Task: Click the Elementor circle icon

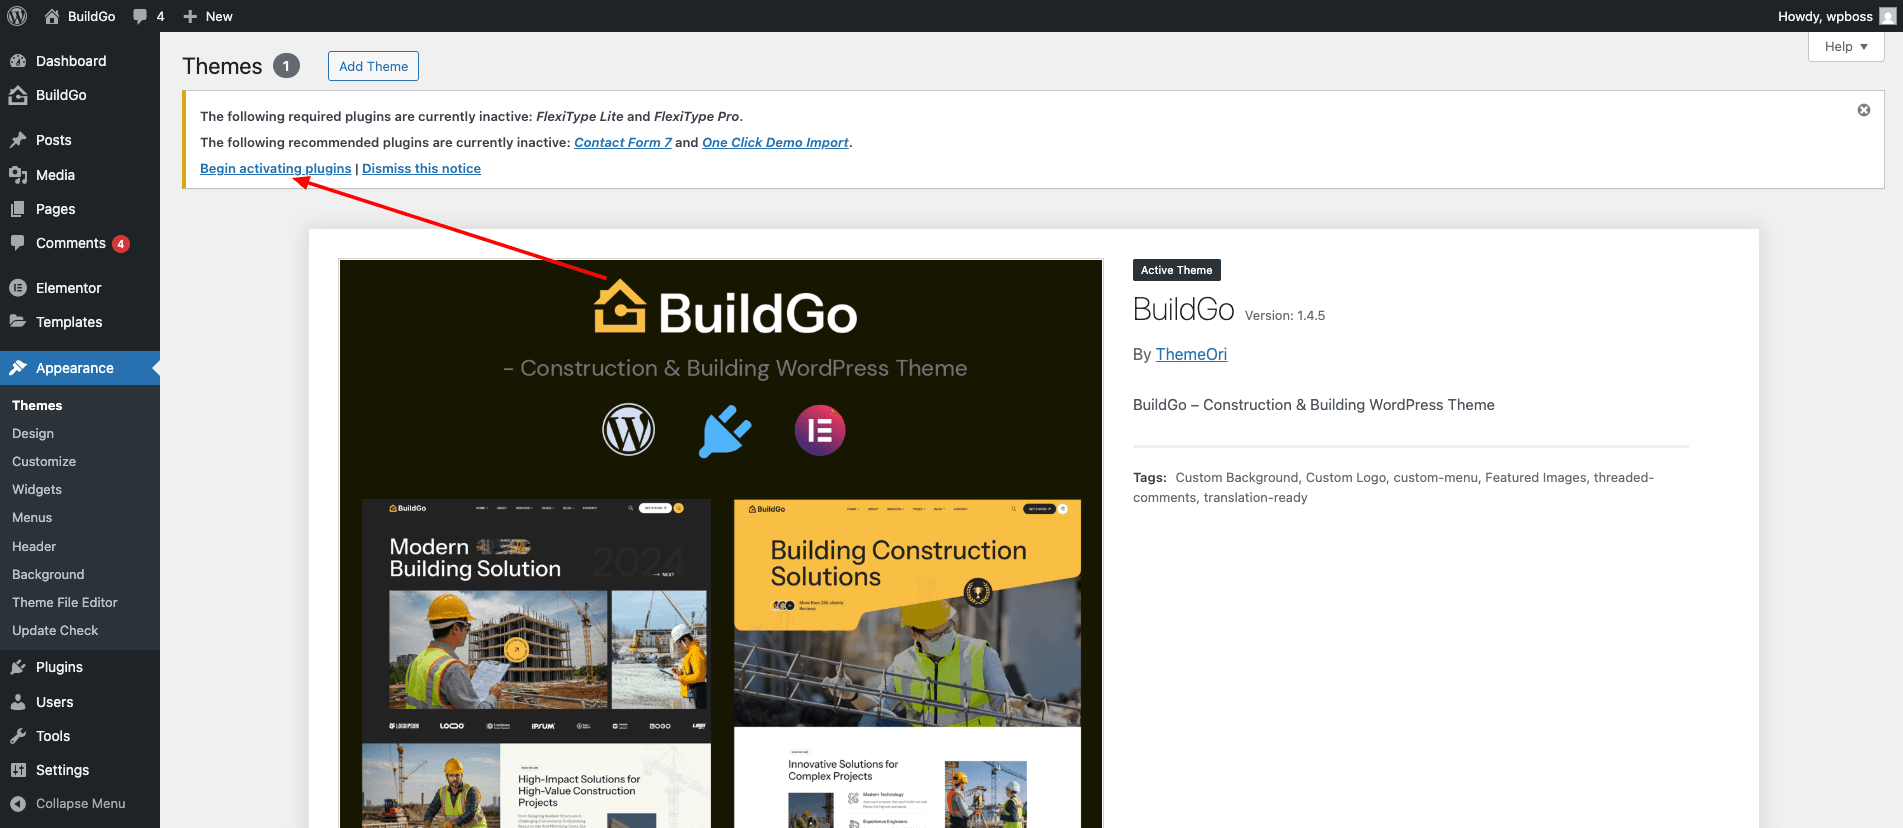Action: coord(18,288)
